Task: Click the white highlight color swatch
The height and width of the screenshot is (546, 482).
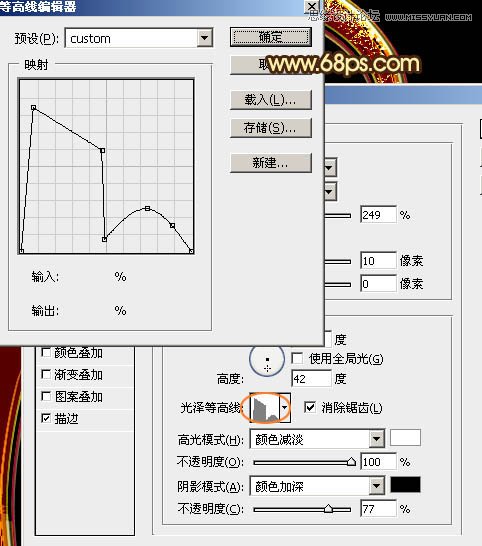Action: [x=405, y=438]
